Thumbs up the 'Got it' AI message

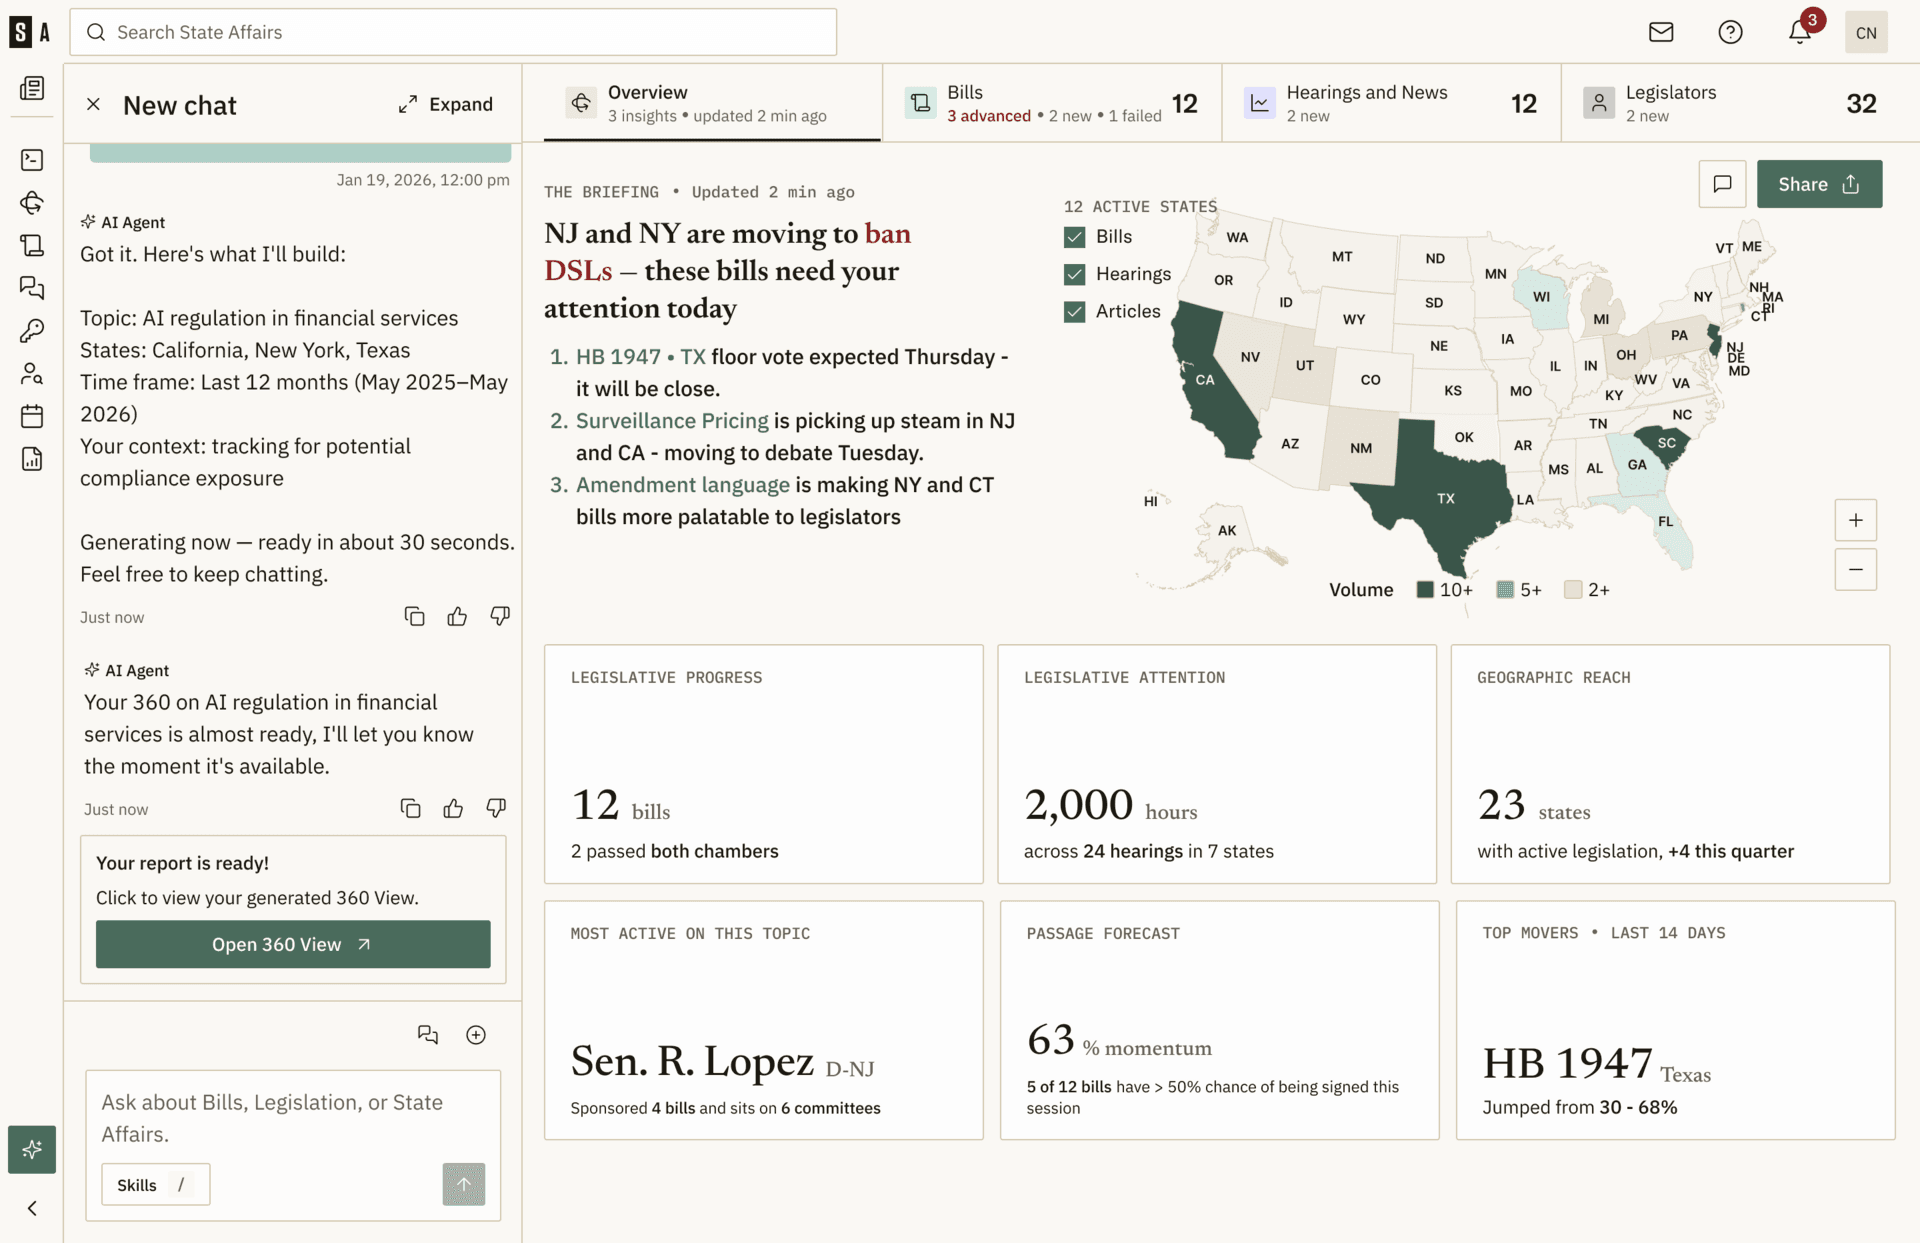[457, 616]
